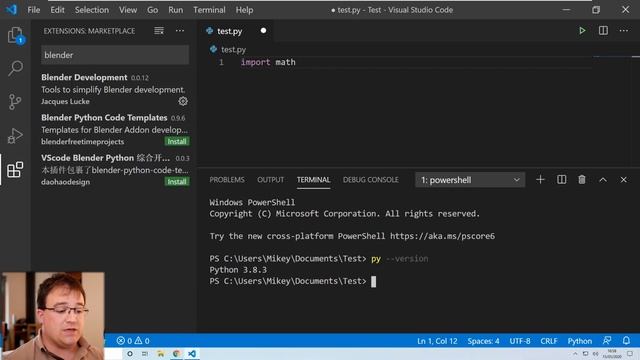Open Task View on the taskbar

145,353
